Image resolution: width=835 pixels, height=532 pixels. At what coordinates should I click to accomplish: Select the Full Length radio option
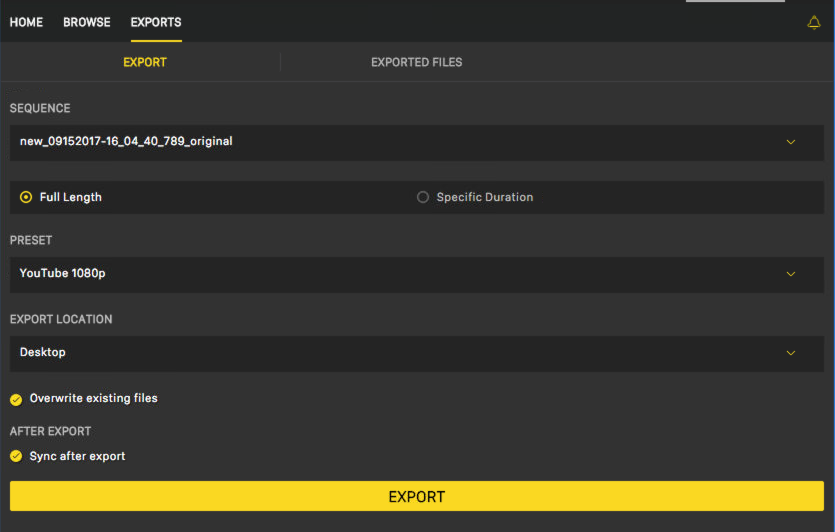(x=26, y=197)
